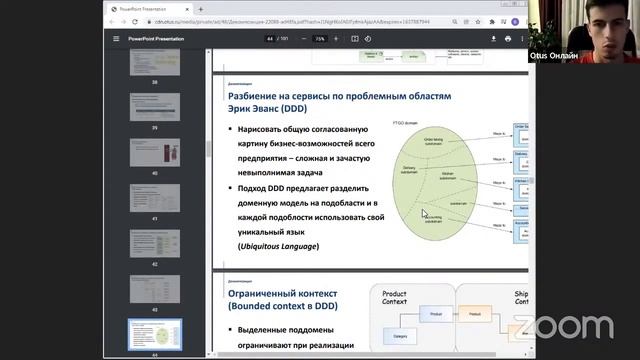
Task: Open slide thumbnail 38
Action: 155,62
